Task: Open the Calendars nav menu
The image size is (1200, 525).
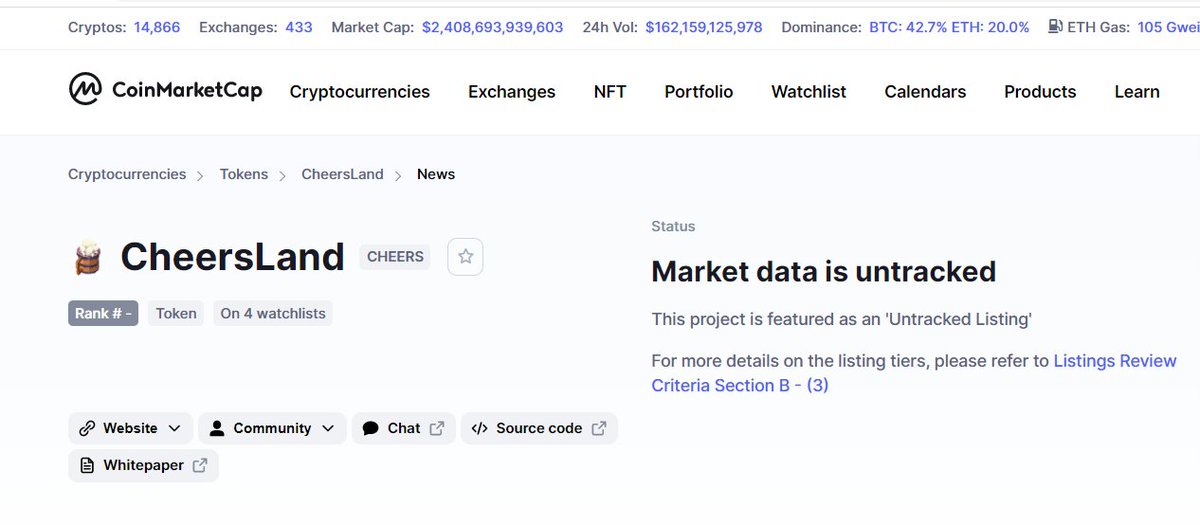Action: coord(925,92)
